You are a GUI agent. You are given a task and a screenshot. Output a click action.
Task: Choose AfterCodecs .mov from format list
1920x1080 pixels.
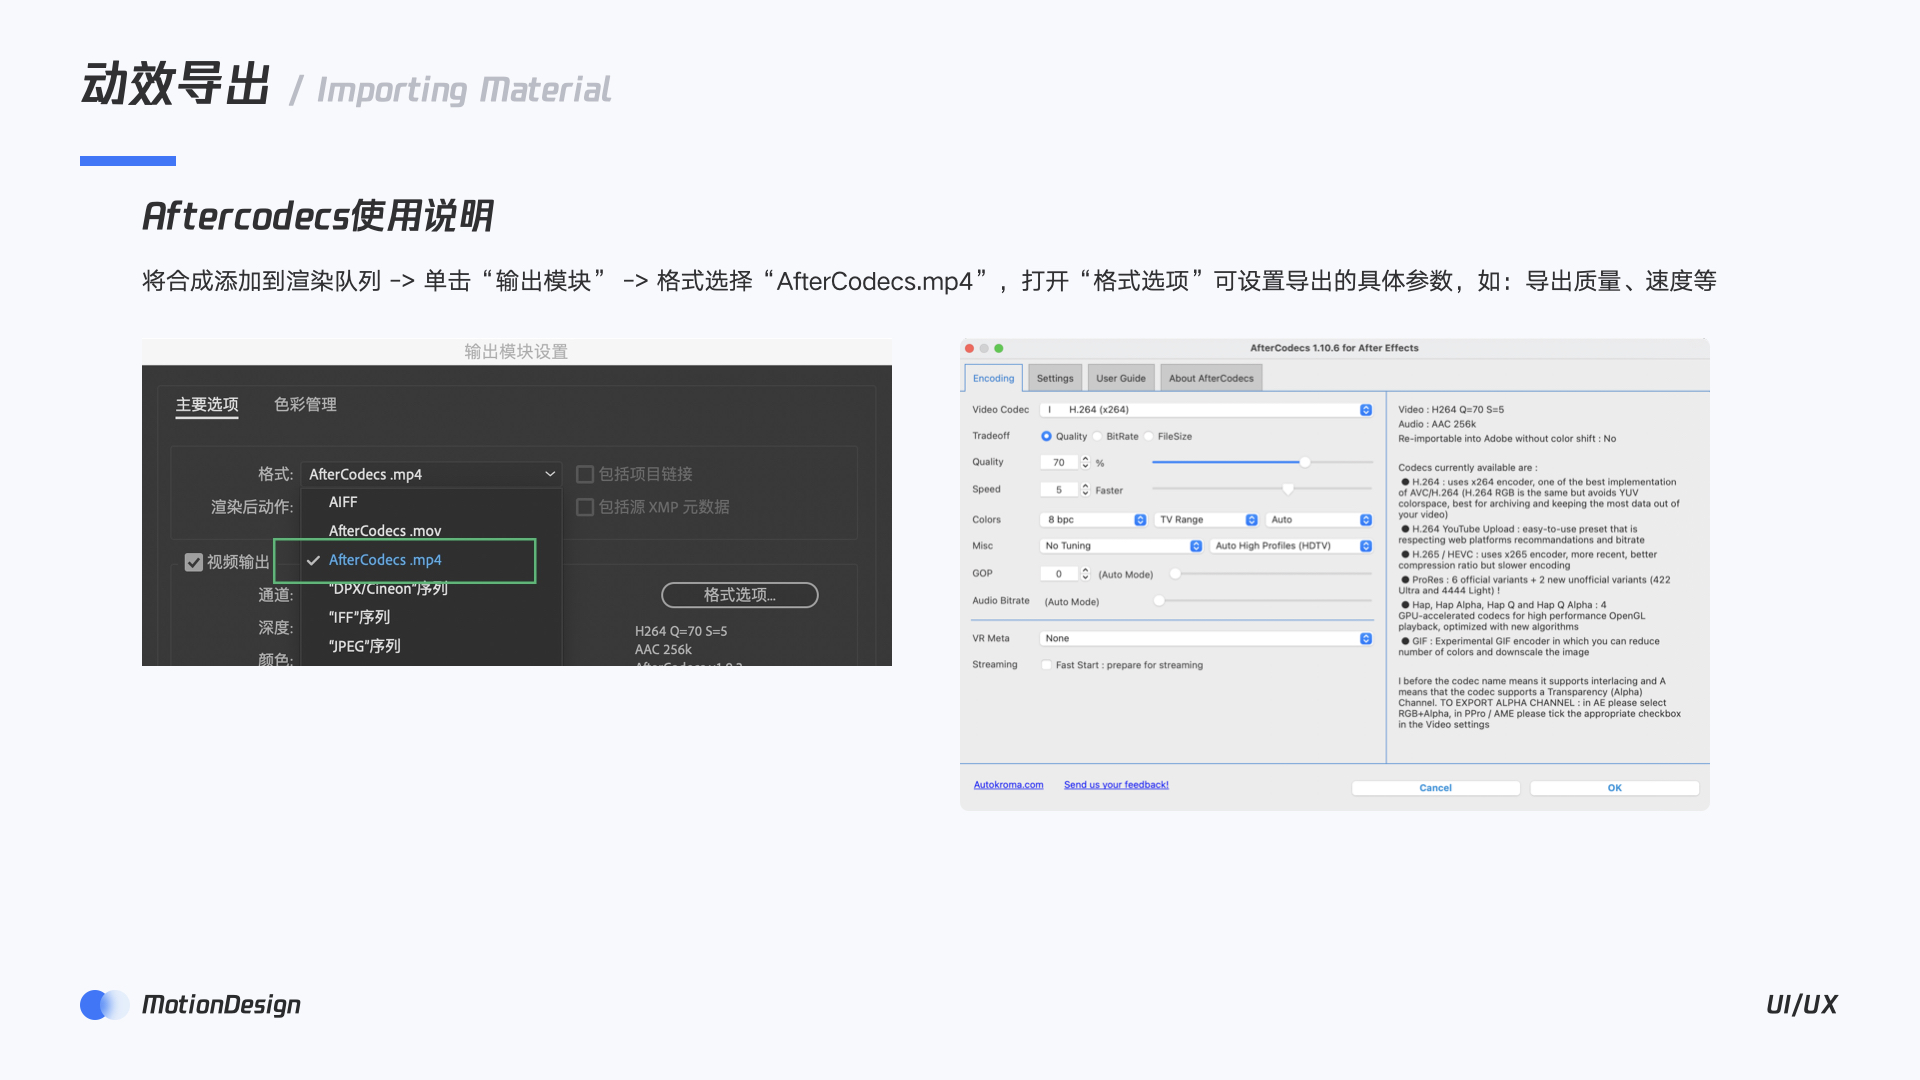[385, 531]
